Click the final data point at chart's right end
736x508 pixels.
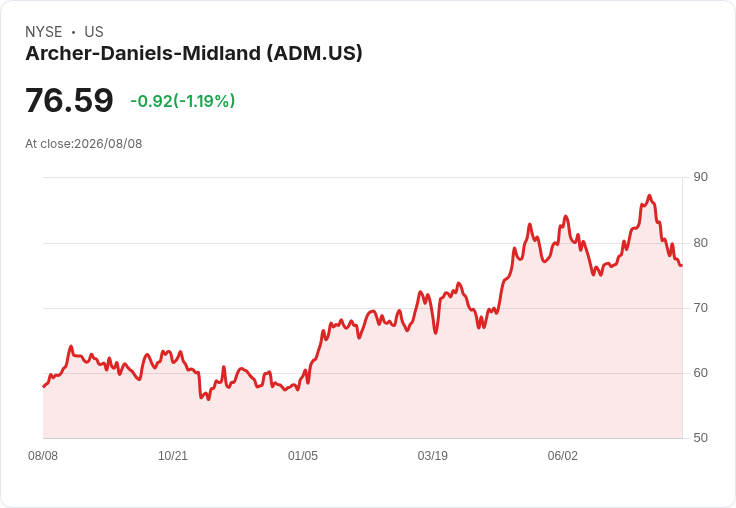point(681,266)
